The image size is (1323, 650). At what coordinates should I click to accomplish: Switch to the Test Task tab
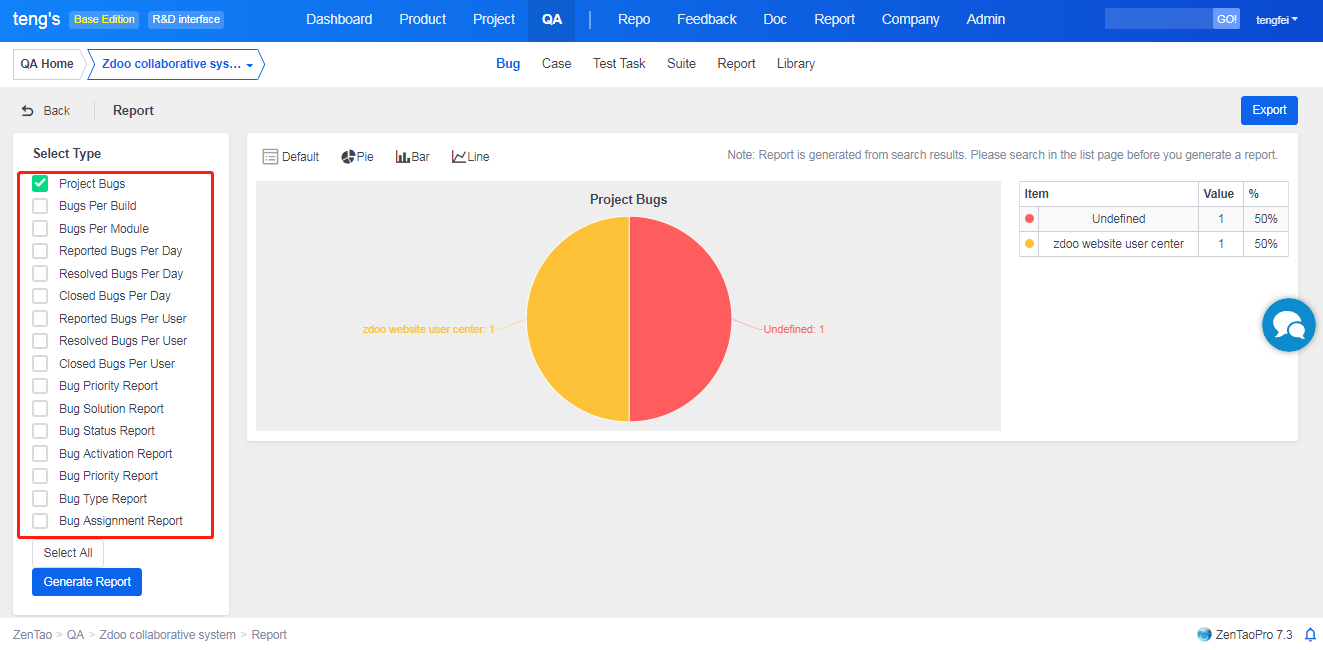click(619, 64)
